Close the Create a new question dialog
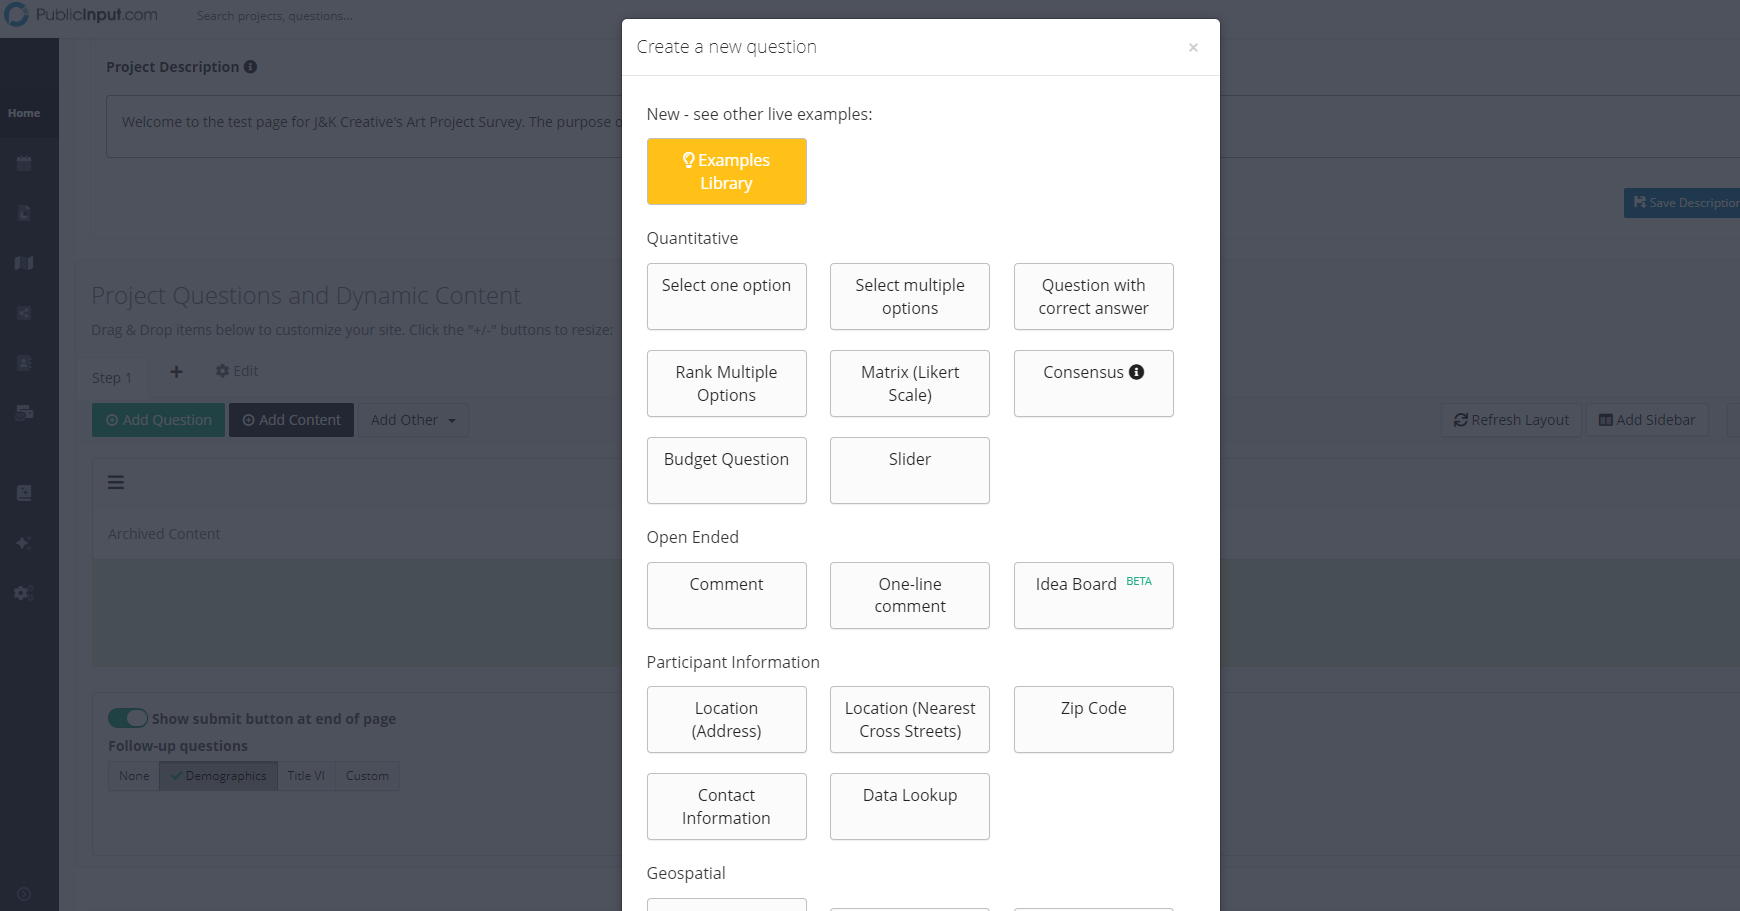Viewport: 1740px width, 911px height. tap(1192, 47)
